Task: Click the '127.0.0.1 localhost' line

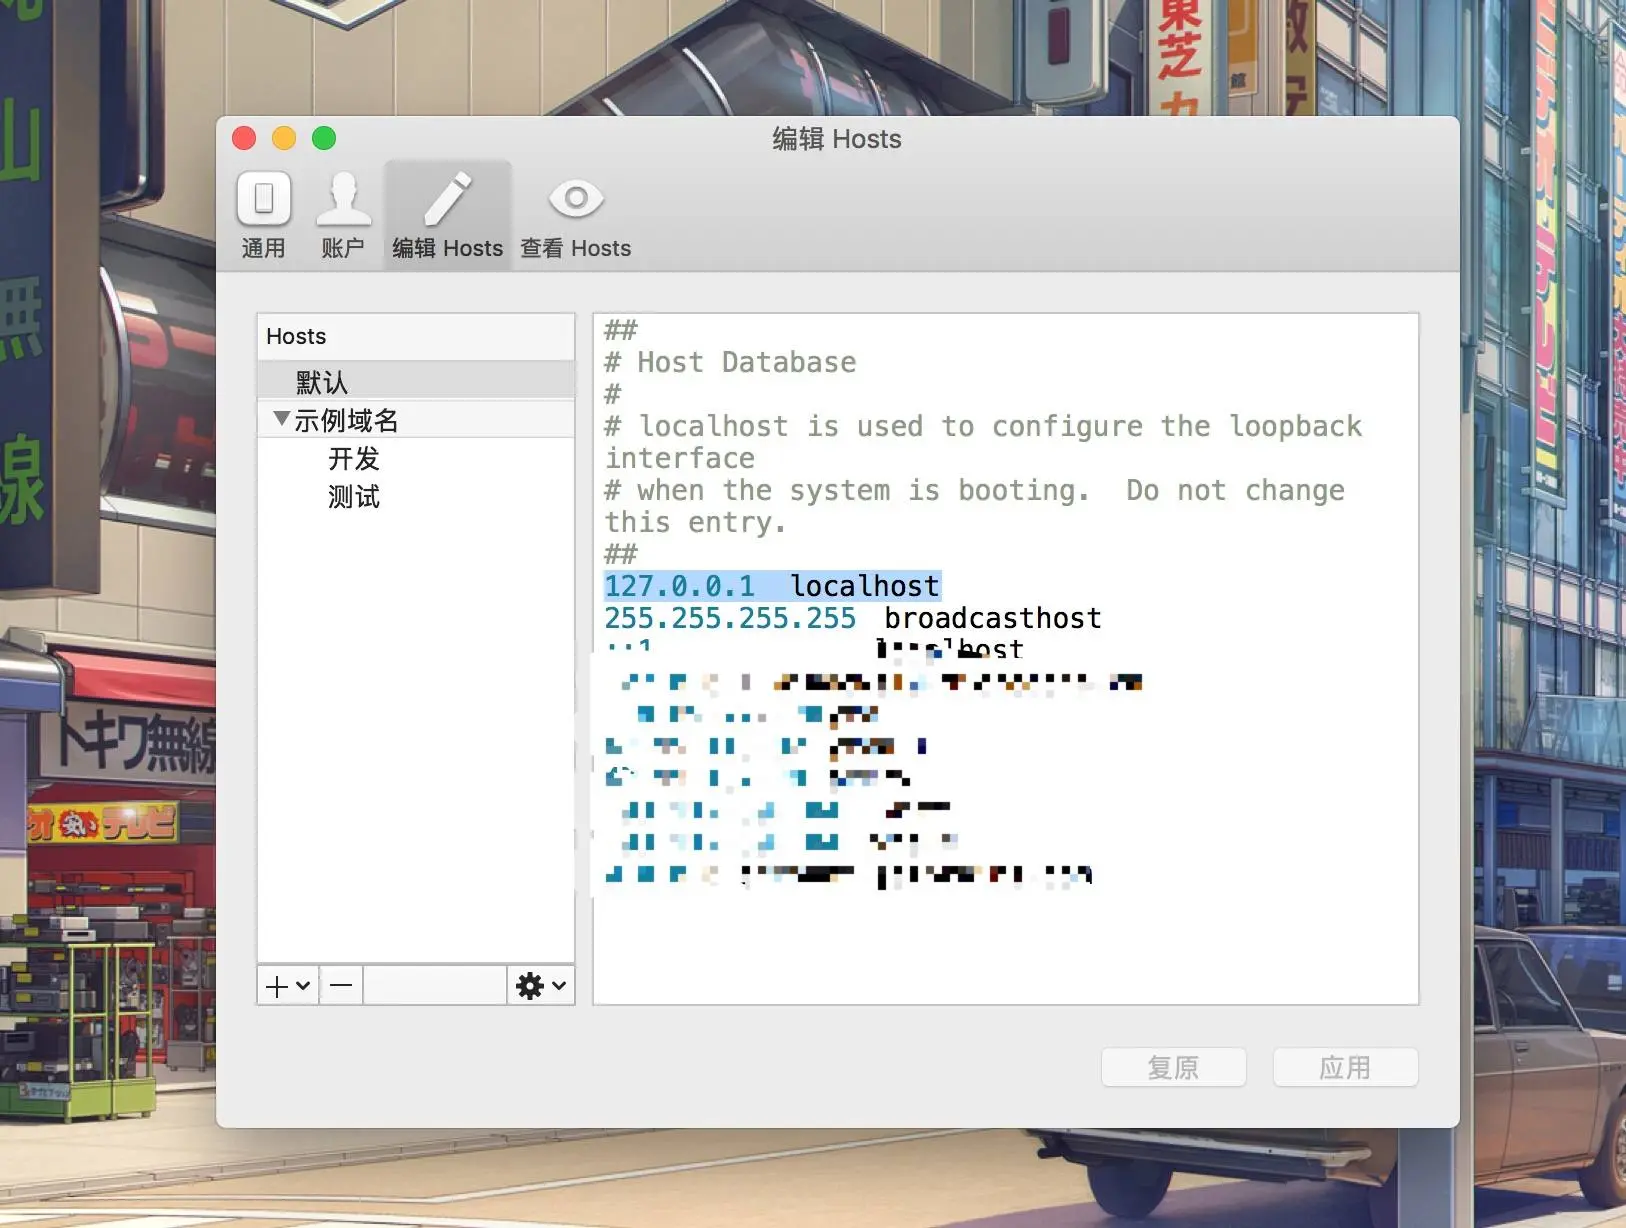Action: click(773, 586)
